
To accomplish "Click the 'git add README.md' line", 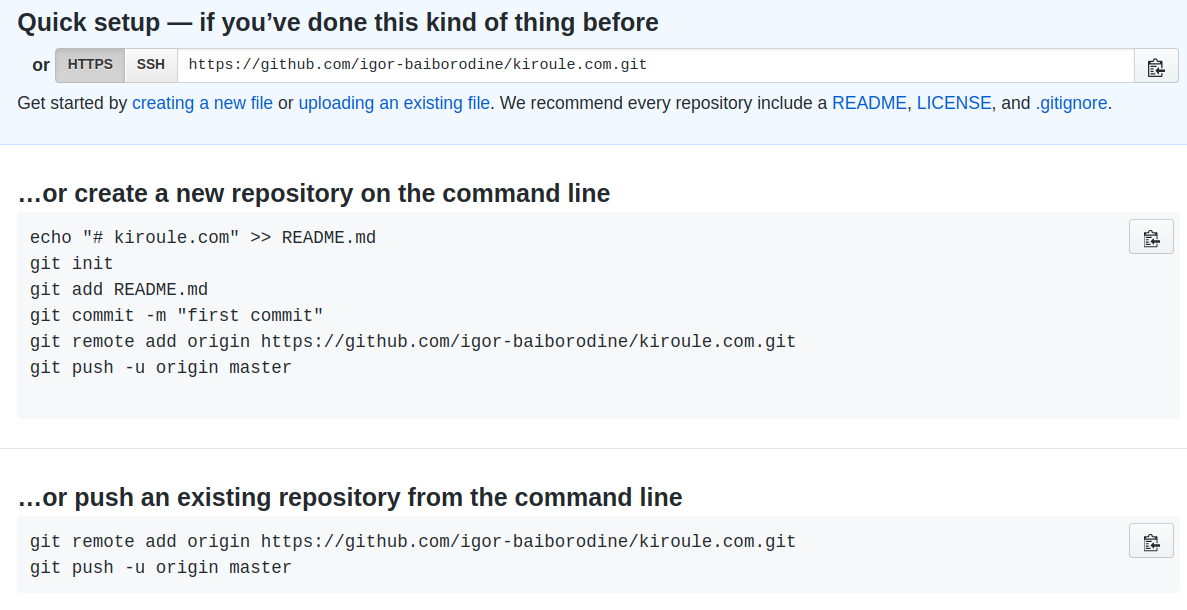I will (x=119, y=290).
